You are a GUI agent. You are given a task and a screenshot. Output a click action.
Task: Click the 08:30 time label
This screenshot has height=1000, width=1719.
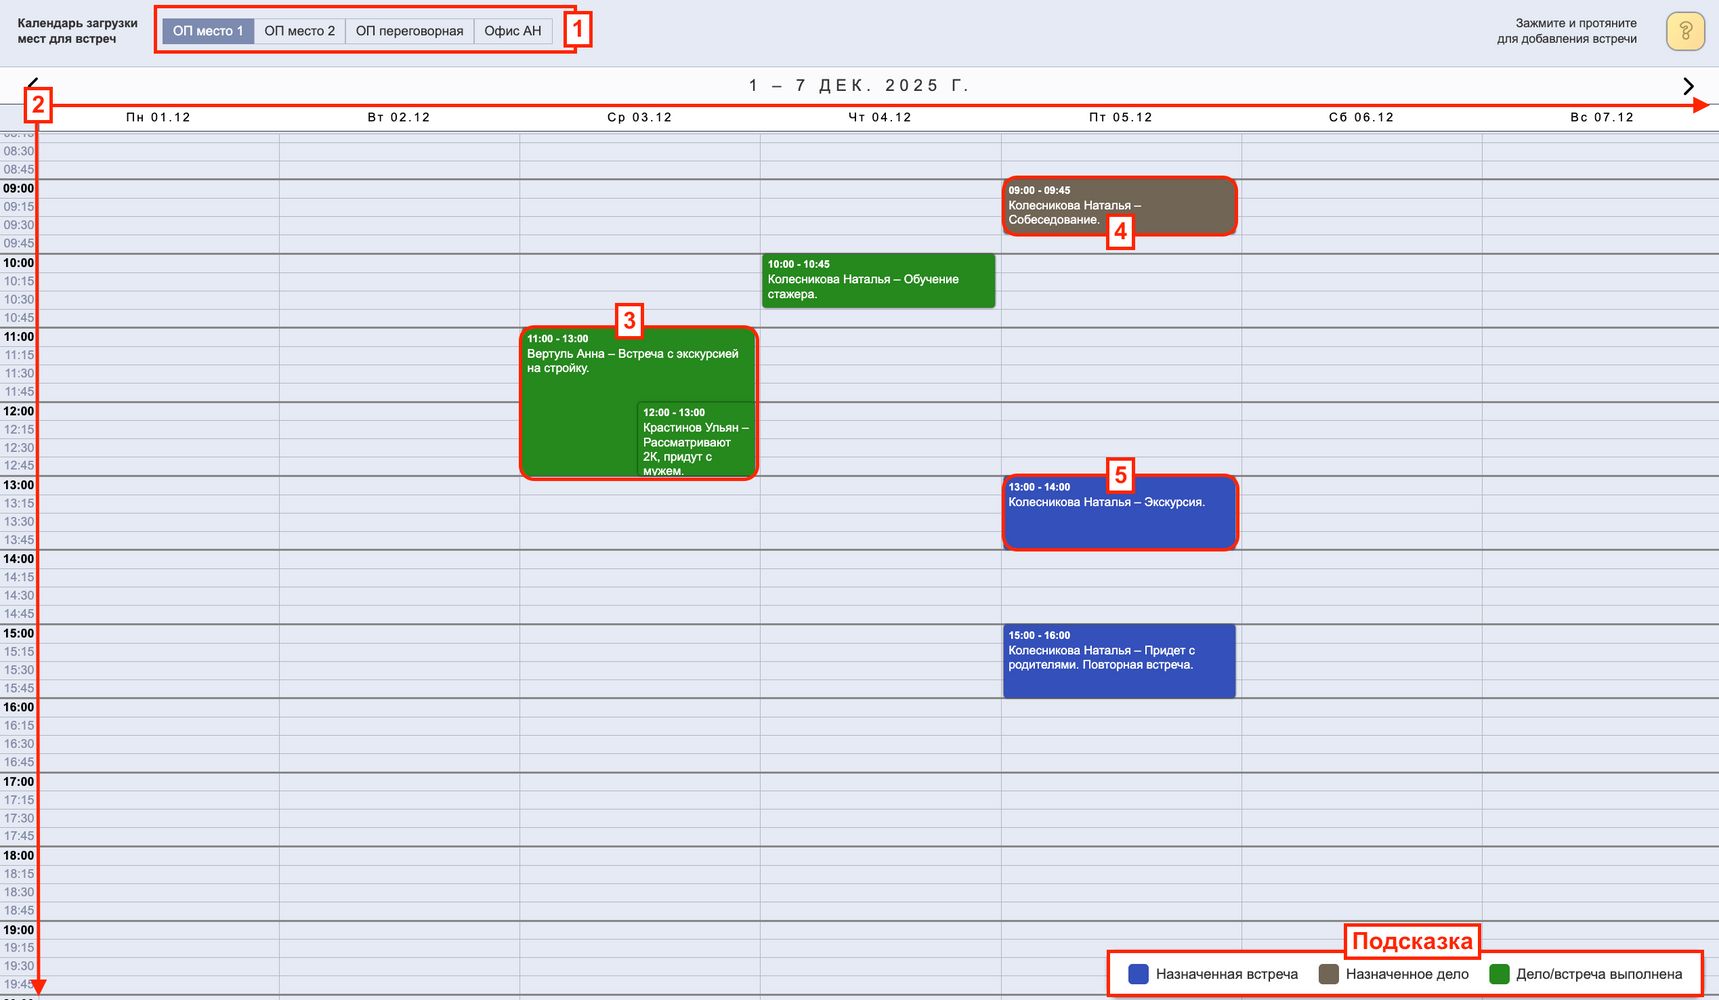coord(19,151)
